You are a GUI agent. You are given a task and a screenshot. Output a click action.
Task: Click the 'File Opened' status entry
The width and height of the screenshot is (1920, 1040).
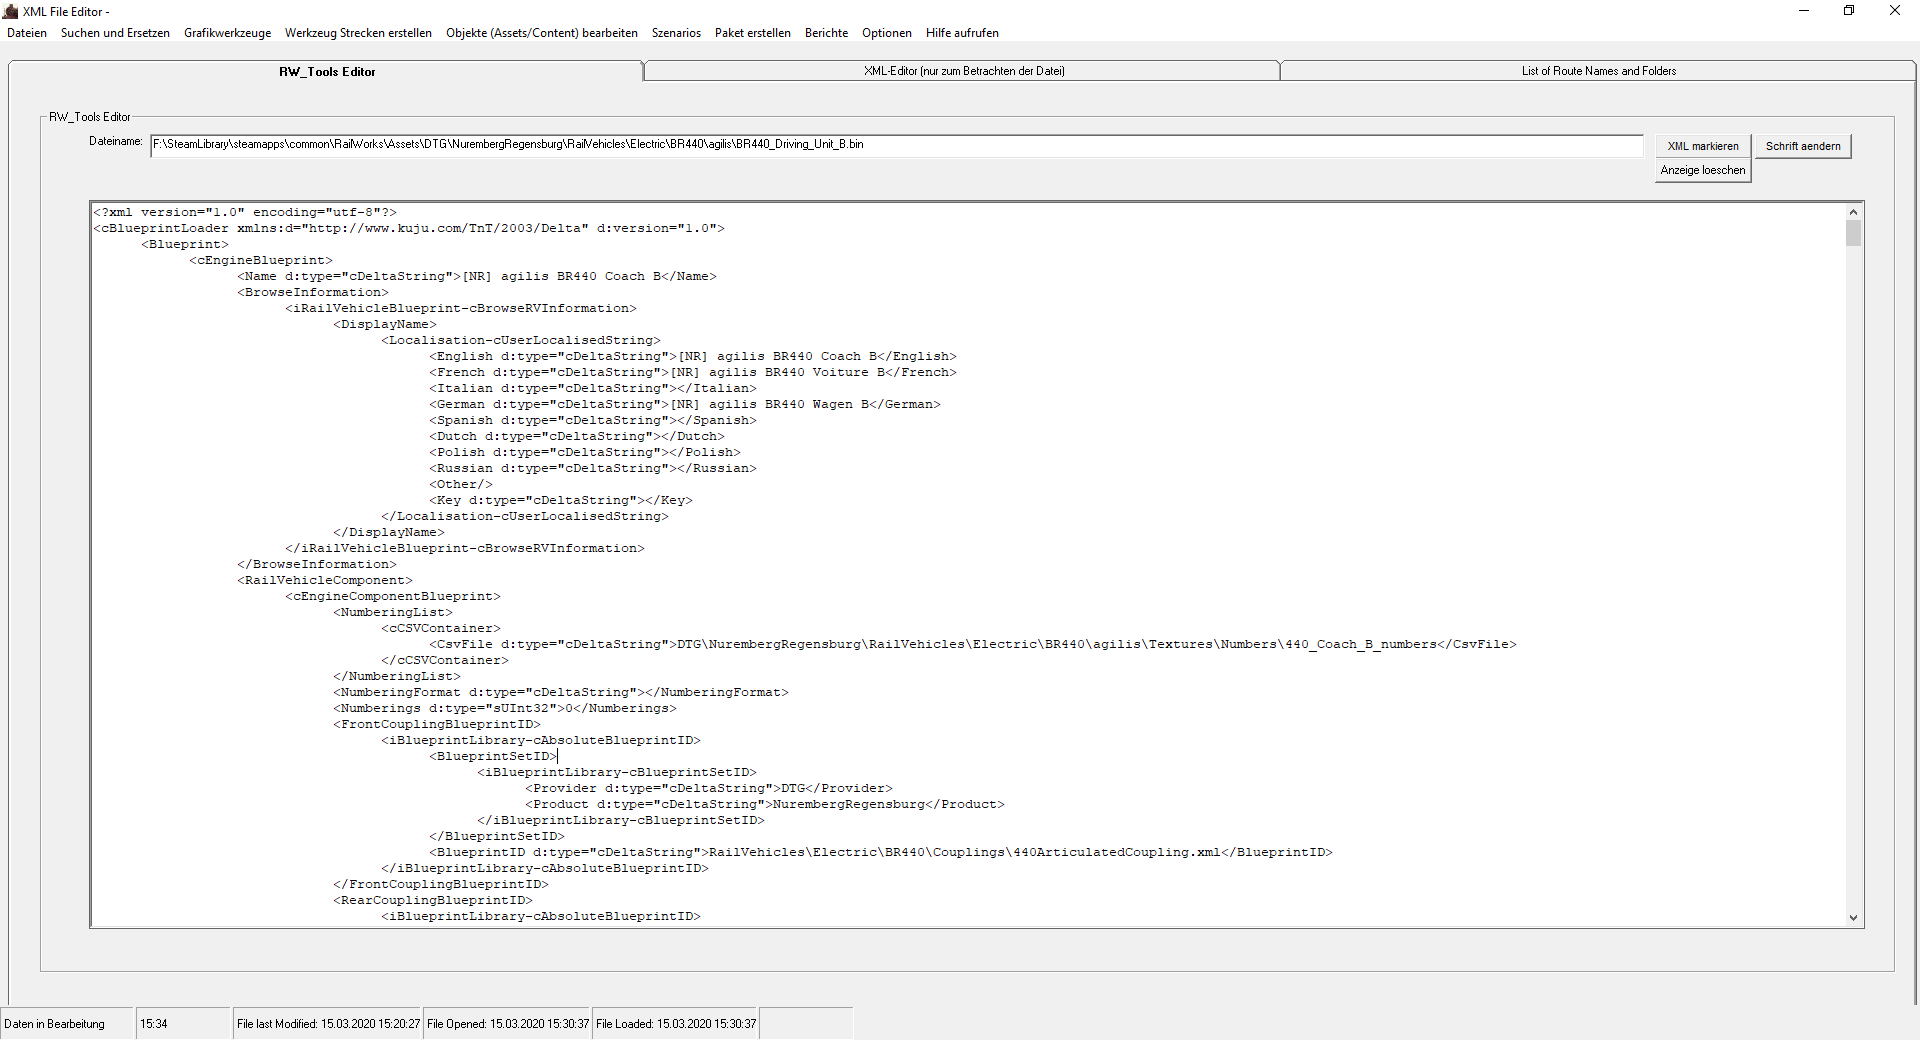pyautogui.click(x=508, y=1024)
